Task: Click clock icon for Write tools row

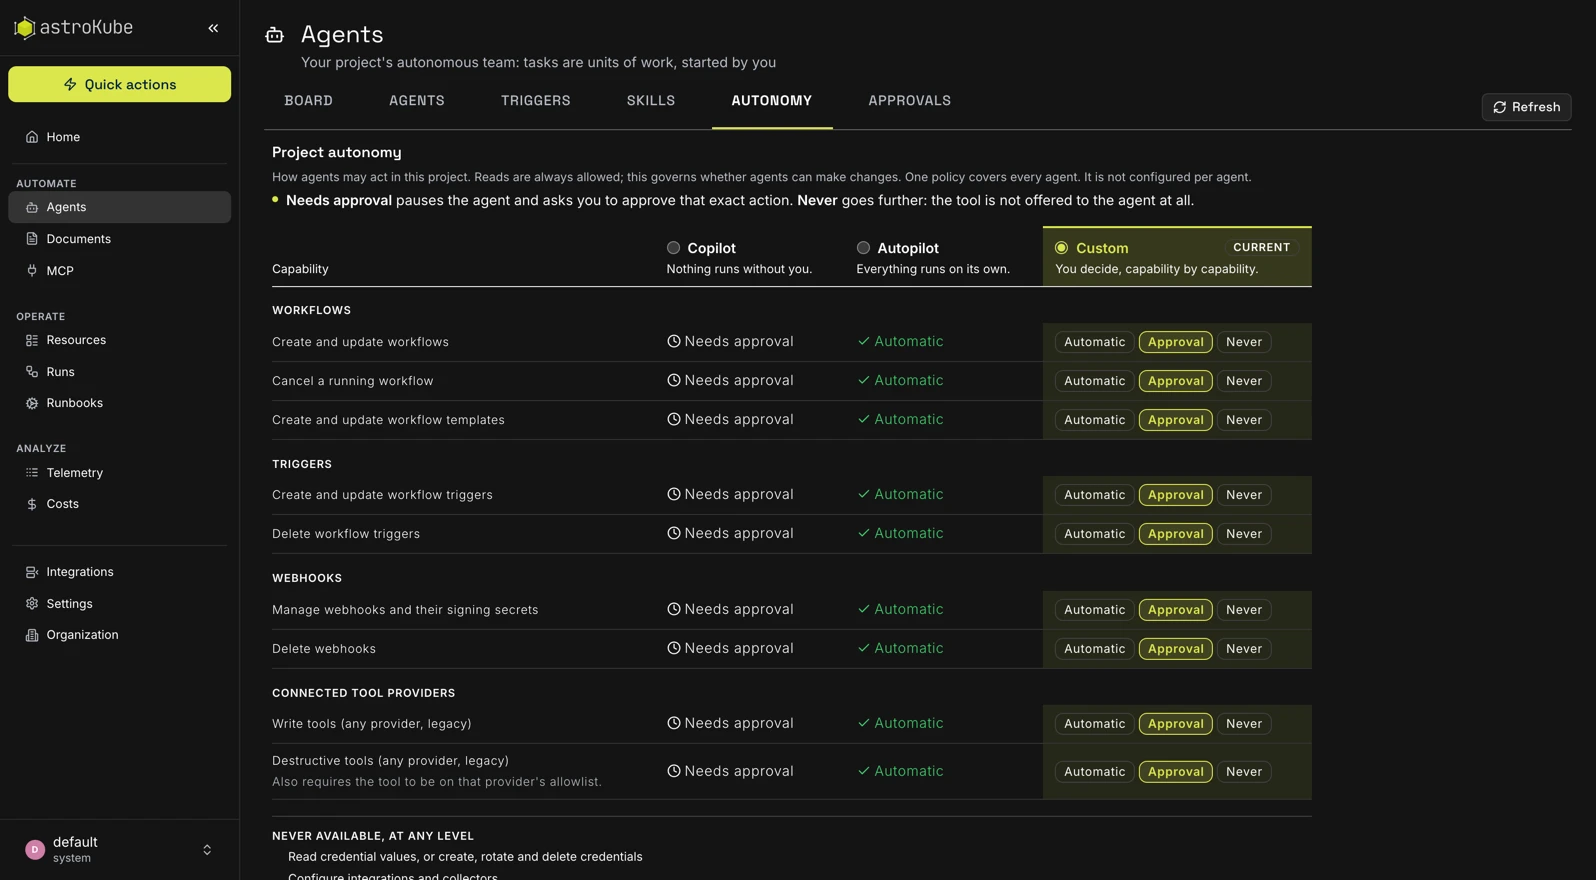Action: 674,723
